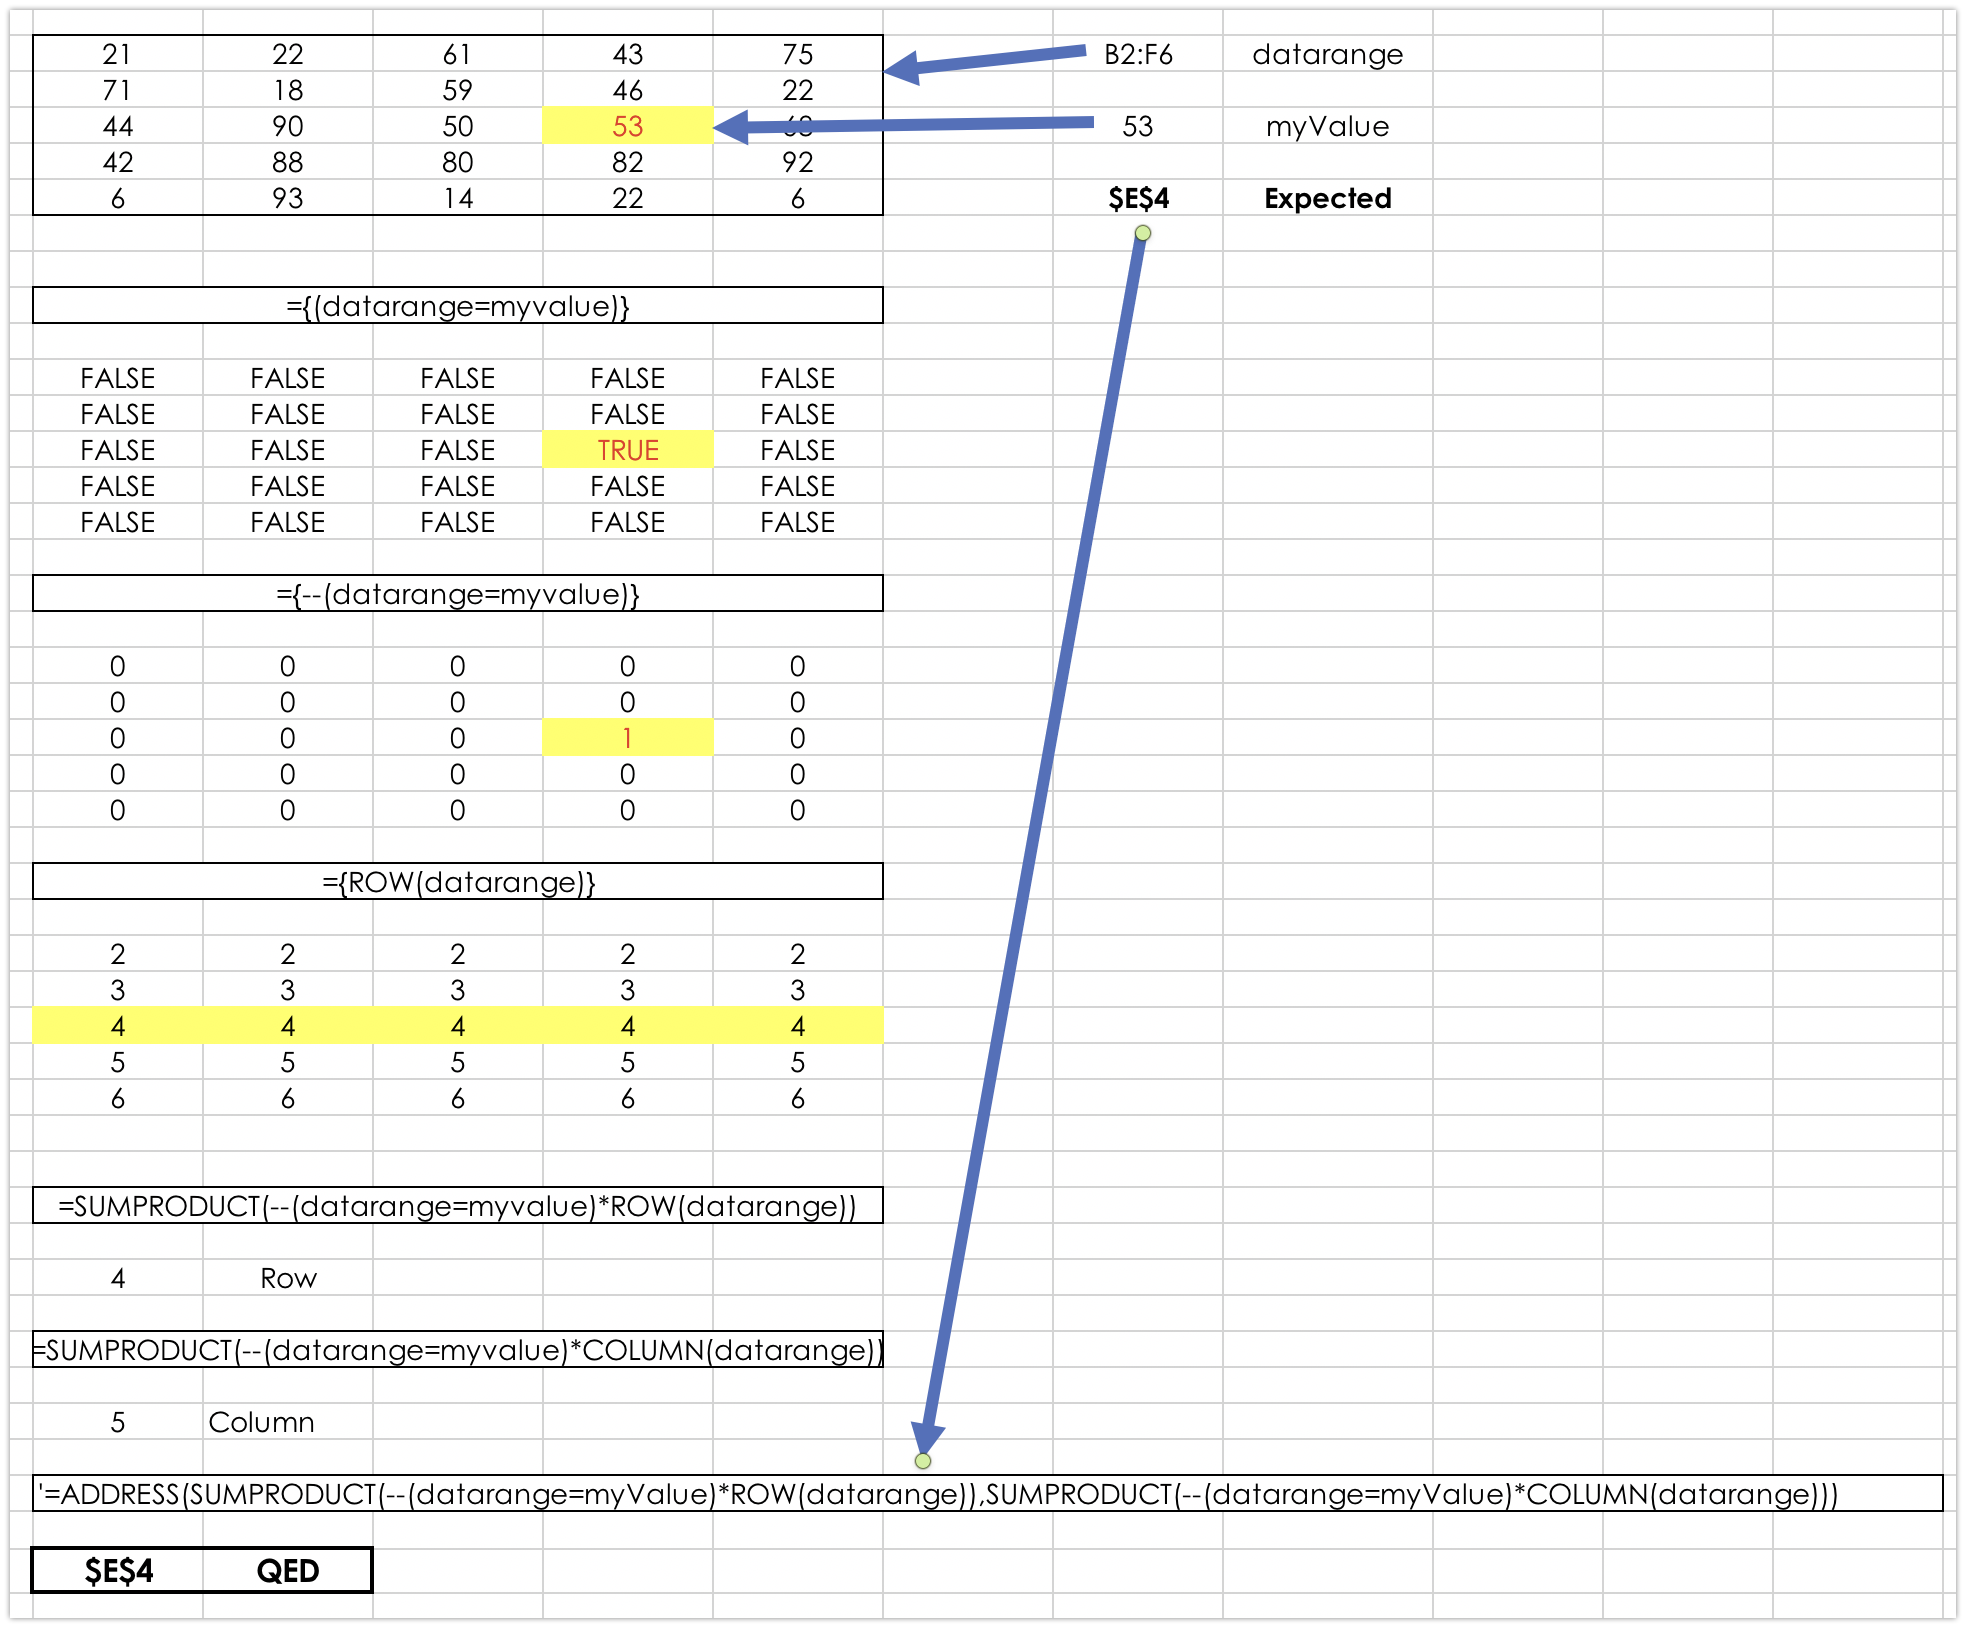
Task: Click the QED result cell
Action: (x=288, y=1570)
